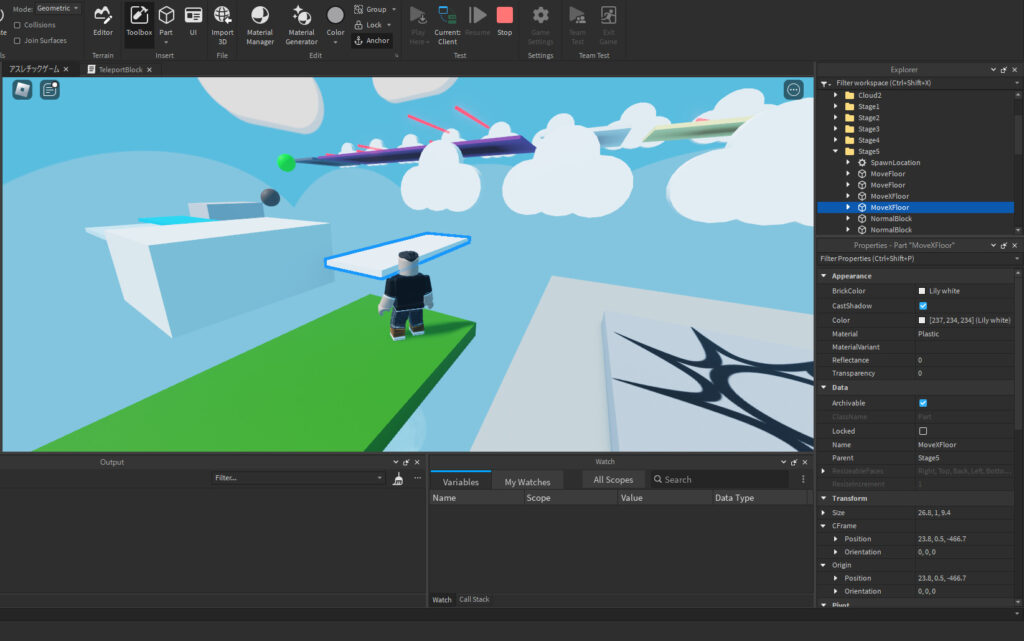Toggle the Locked checkbox
The image size is (1024, 641).
click(x=923, y=431)
